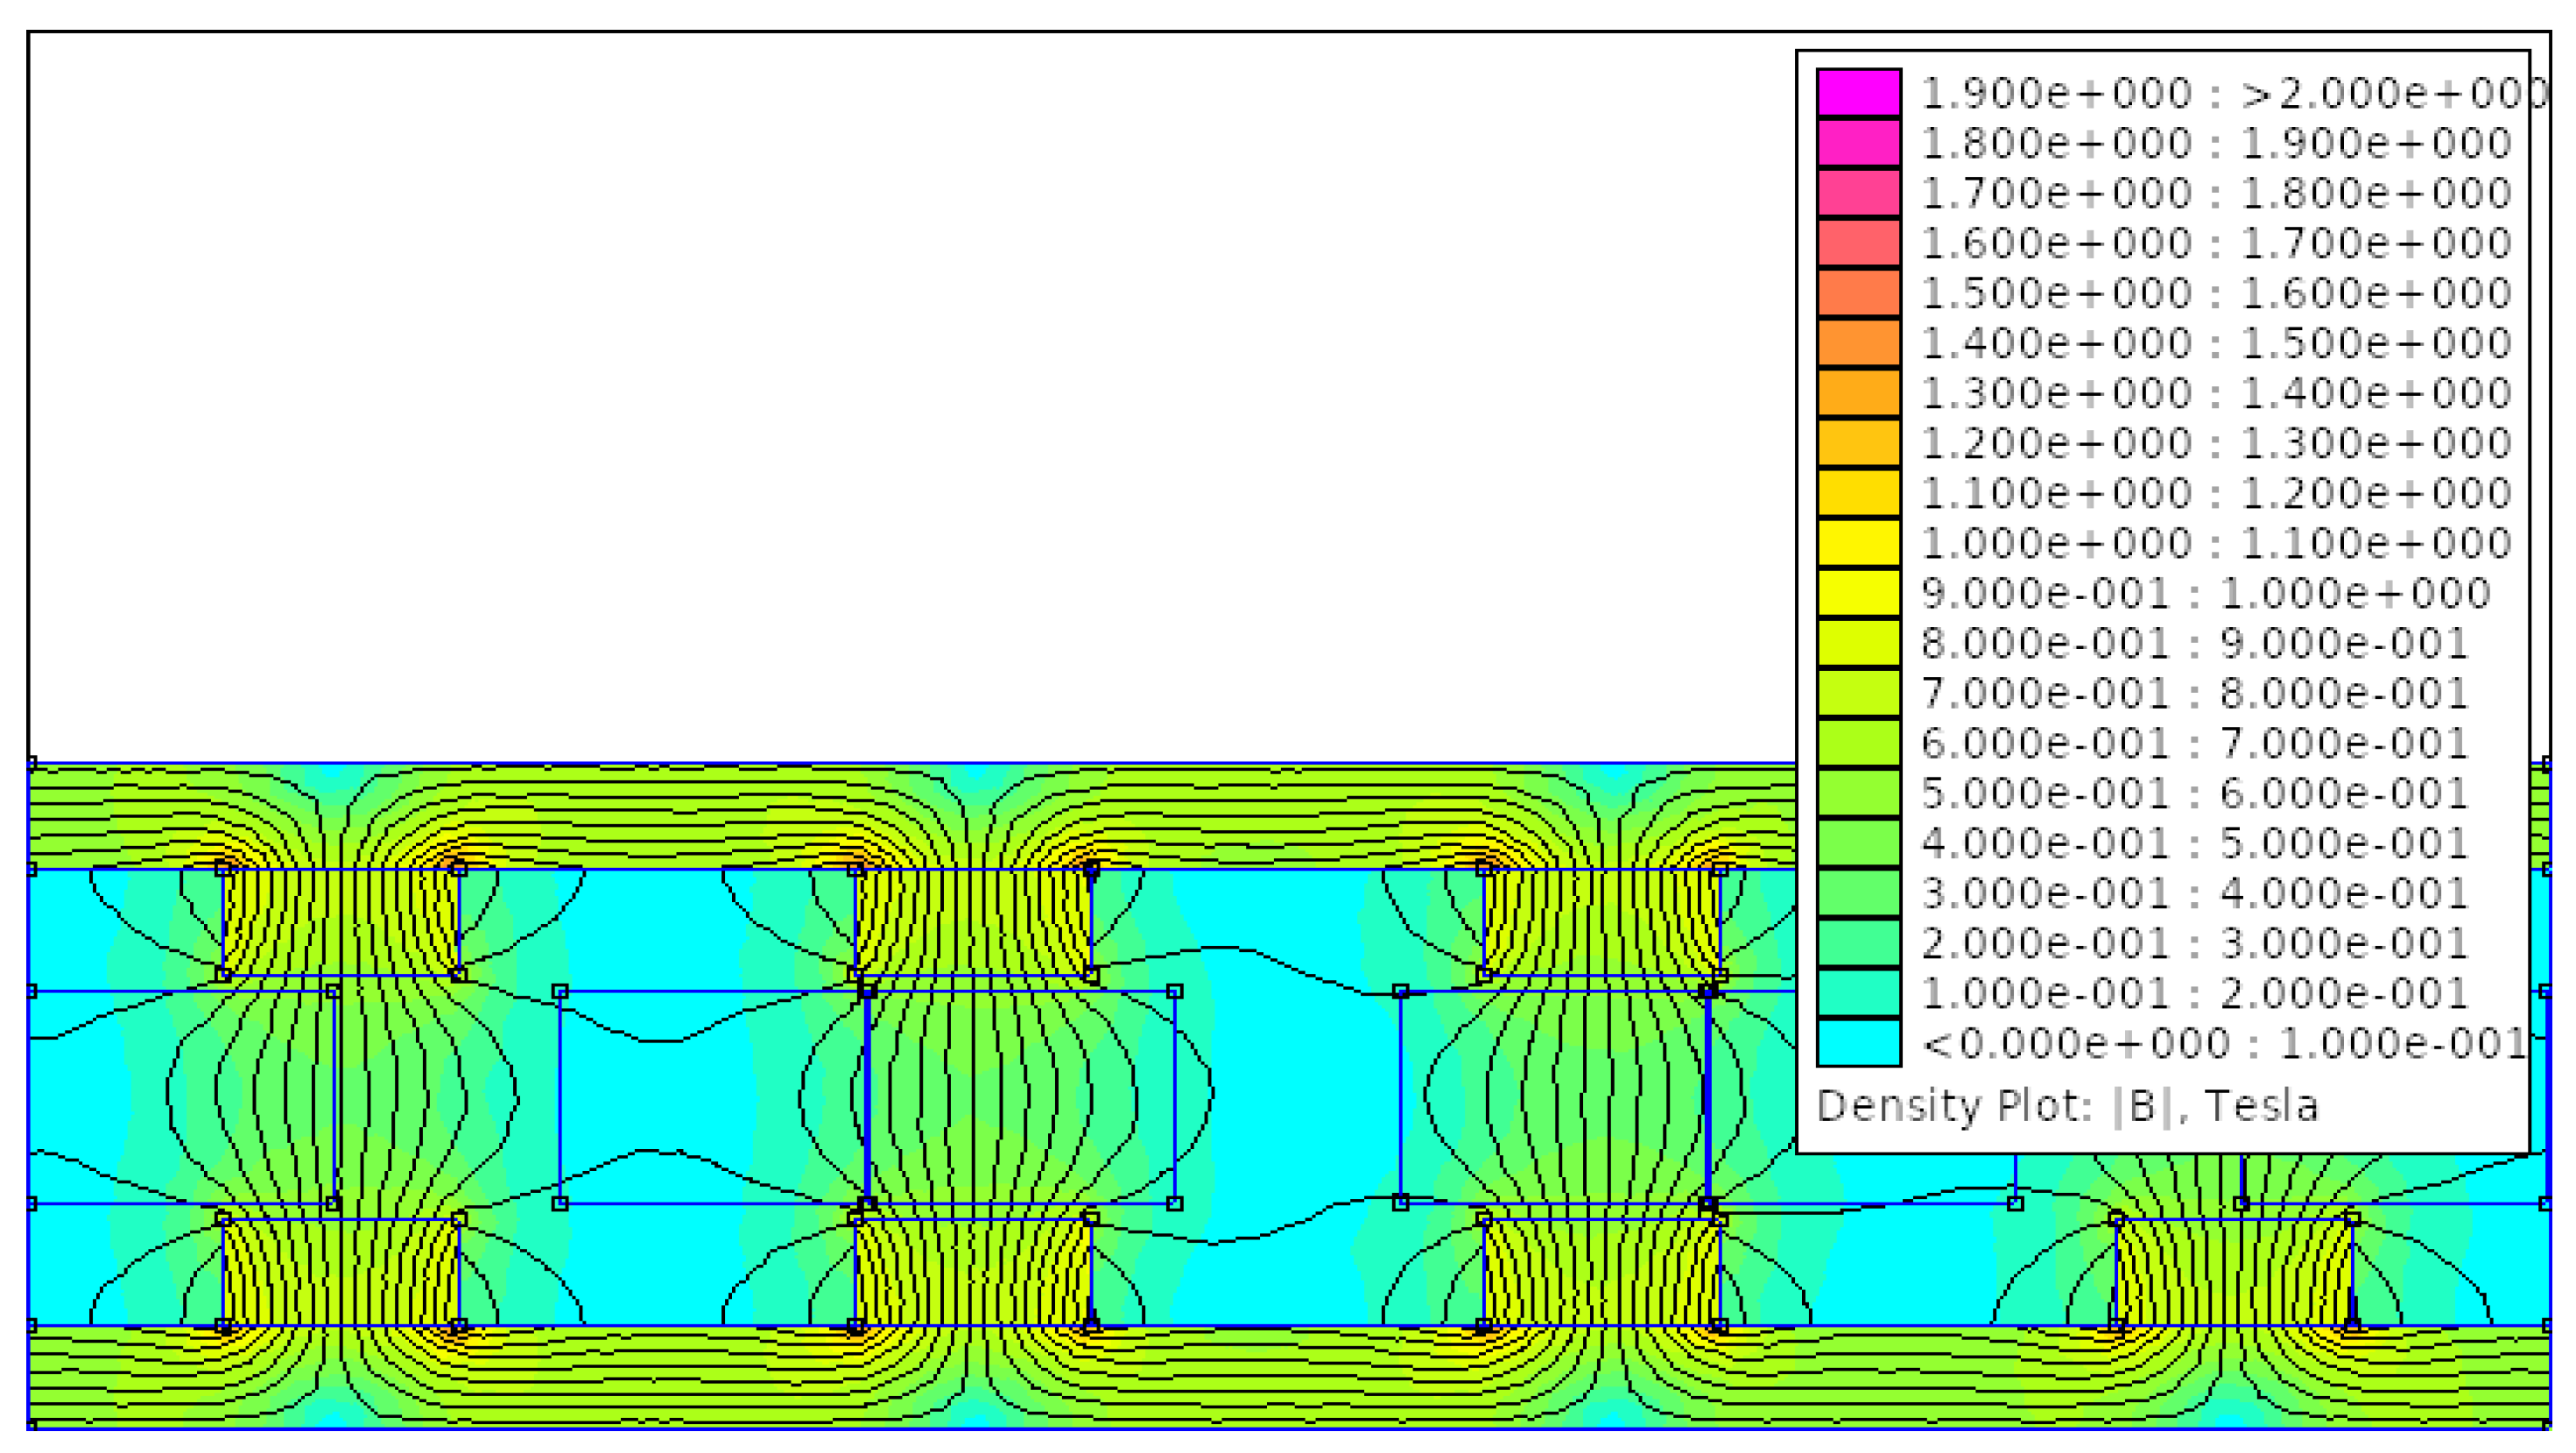Click the blank white area above the plot

coord(900,400)
